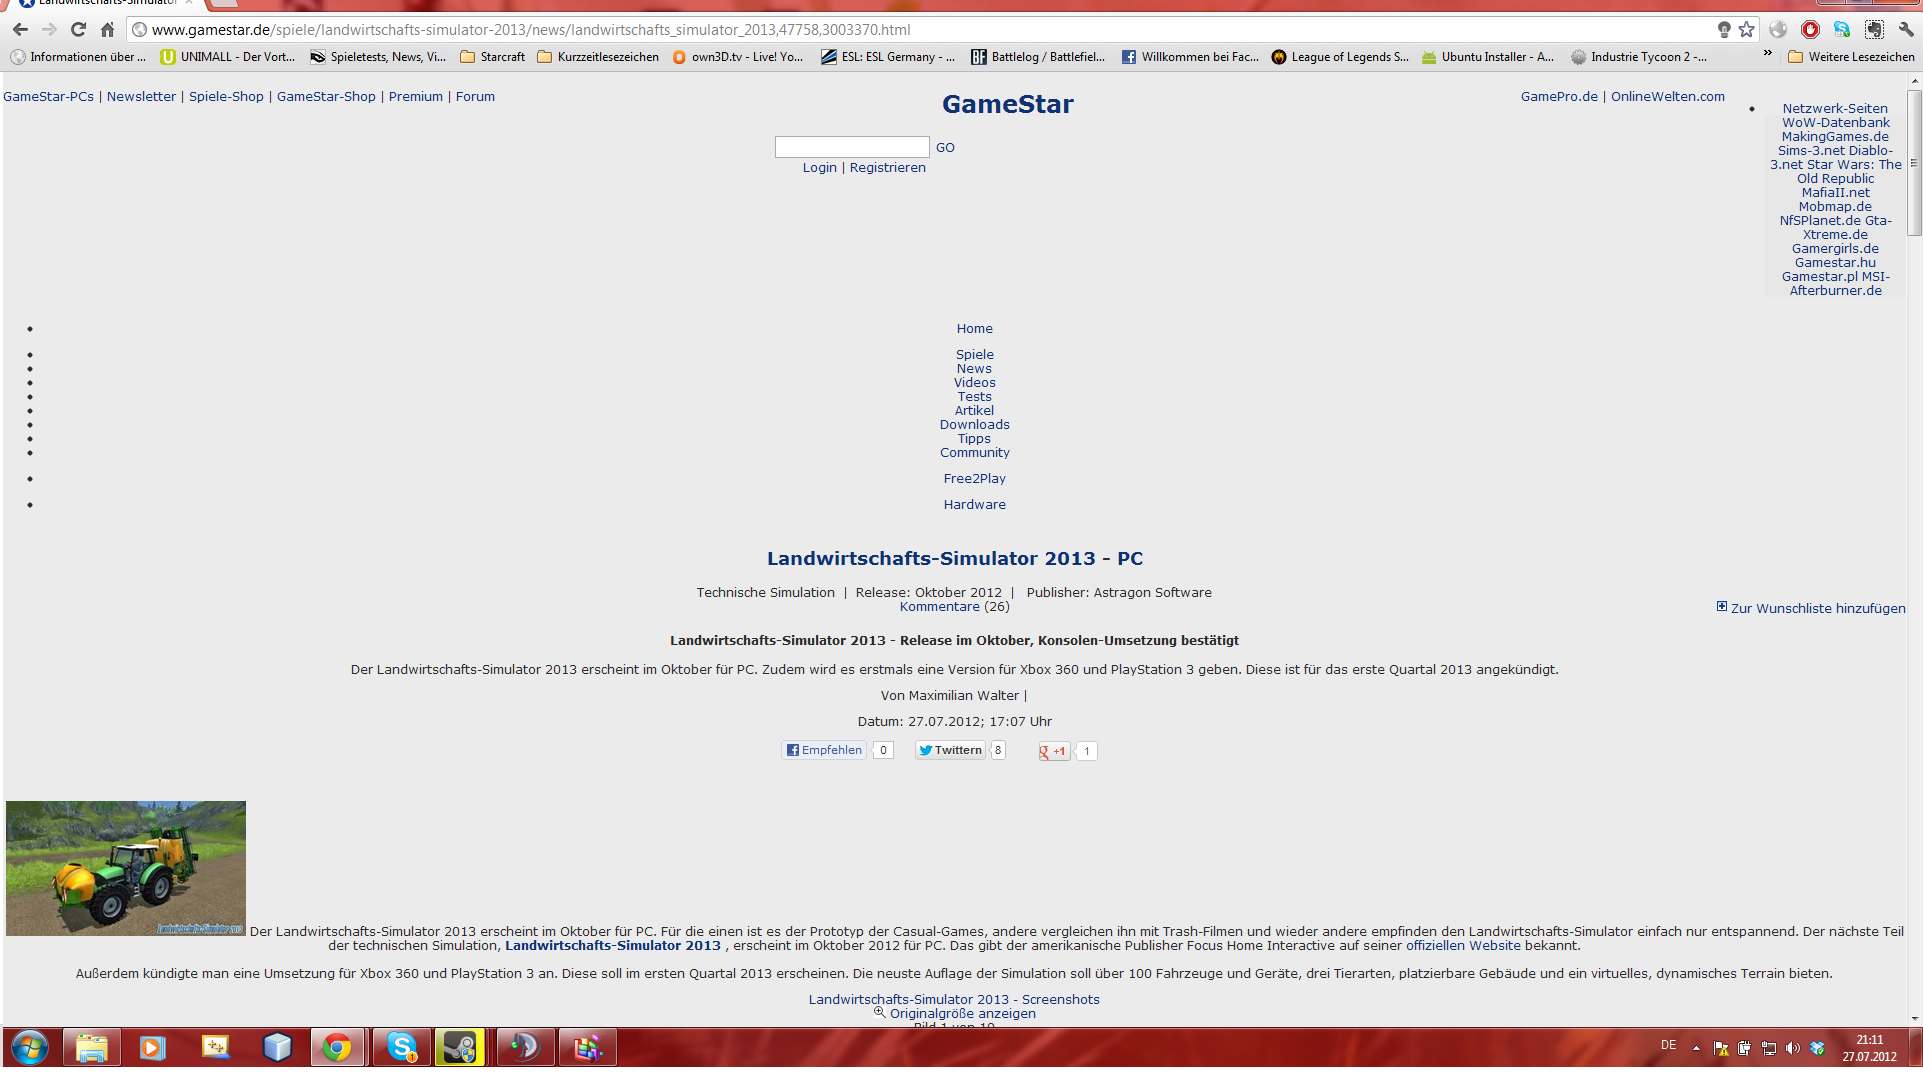1923x1079 pixels.
Task: Open the News navigation item
Action: click(974, 369)
